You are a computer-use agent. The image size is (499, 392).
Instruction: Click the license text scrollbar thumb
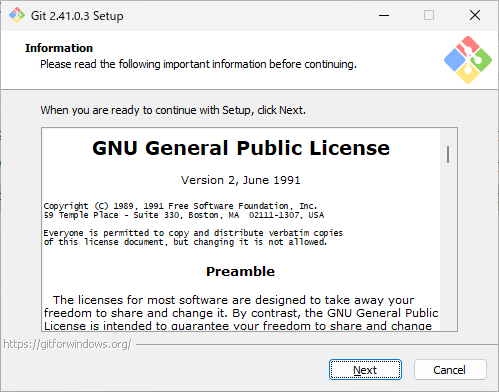click(448, 154)
